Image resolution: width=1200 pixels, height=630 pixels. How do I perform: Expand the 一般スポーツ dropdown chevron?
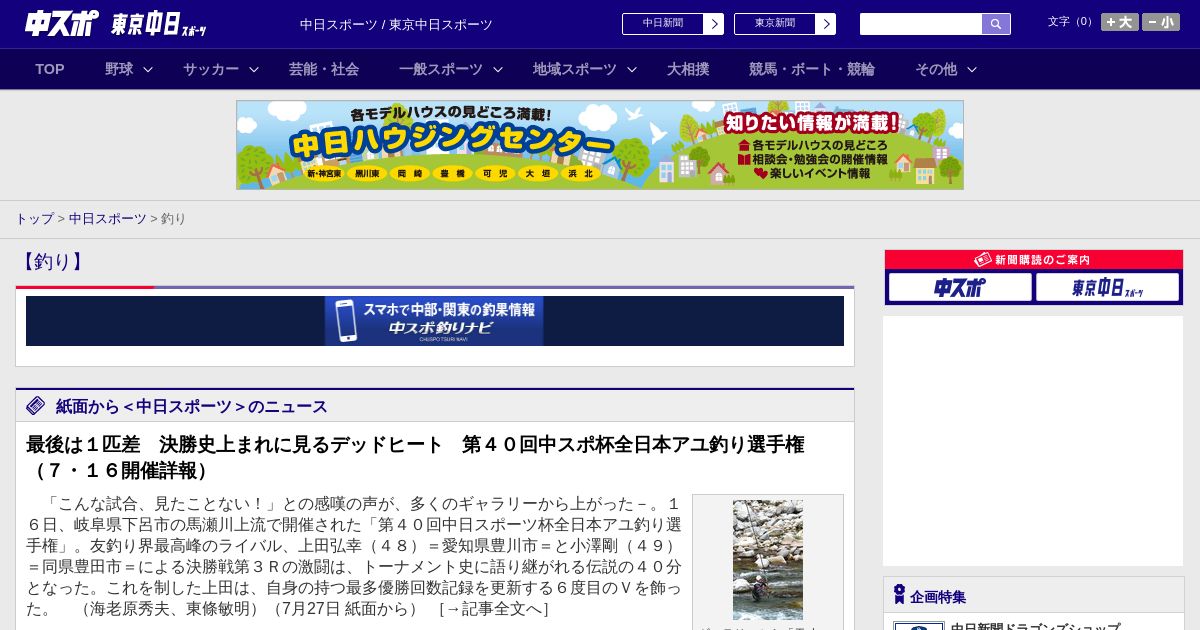(498, 69)
